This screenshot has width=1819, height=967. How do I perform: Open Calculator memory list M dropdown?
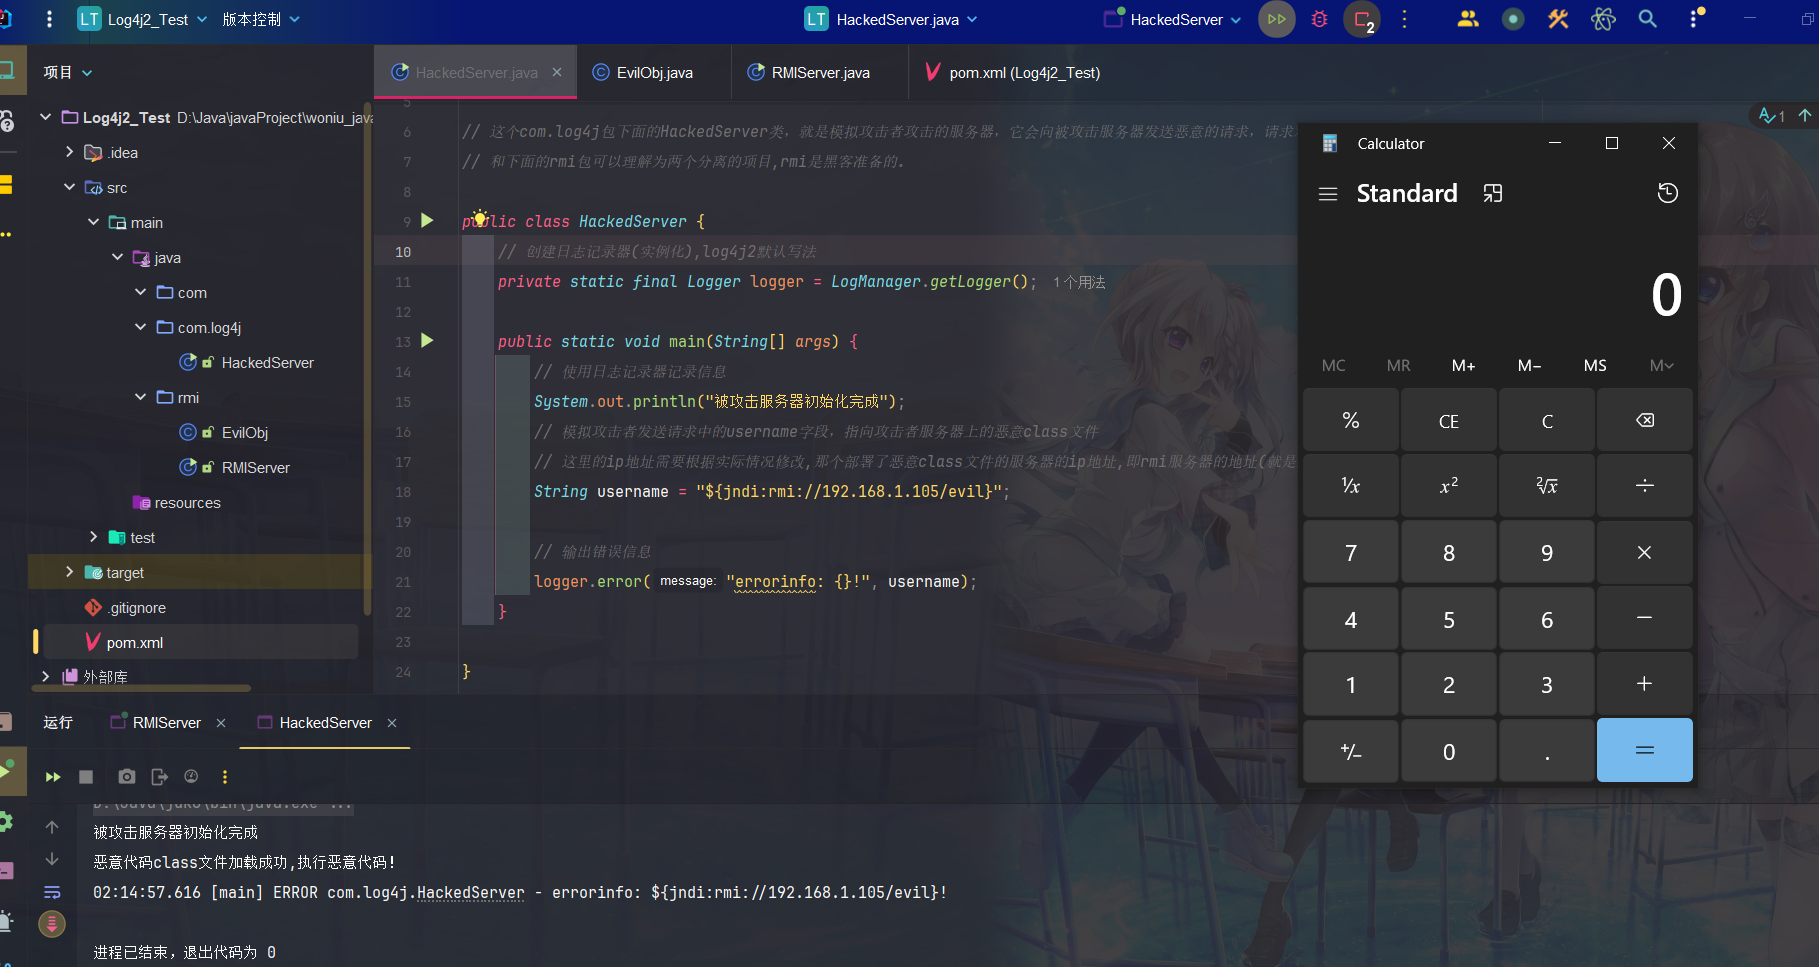1661,365
